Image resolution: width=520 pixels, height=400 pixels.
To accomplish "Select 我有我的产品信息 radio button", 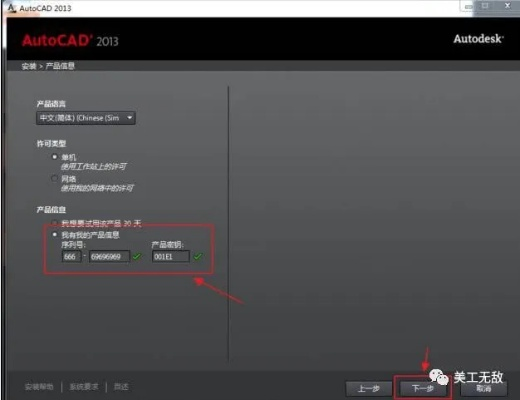I will 55,235.
